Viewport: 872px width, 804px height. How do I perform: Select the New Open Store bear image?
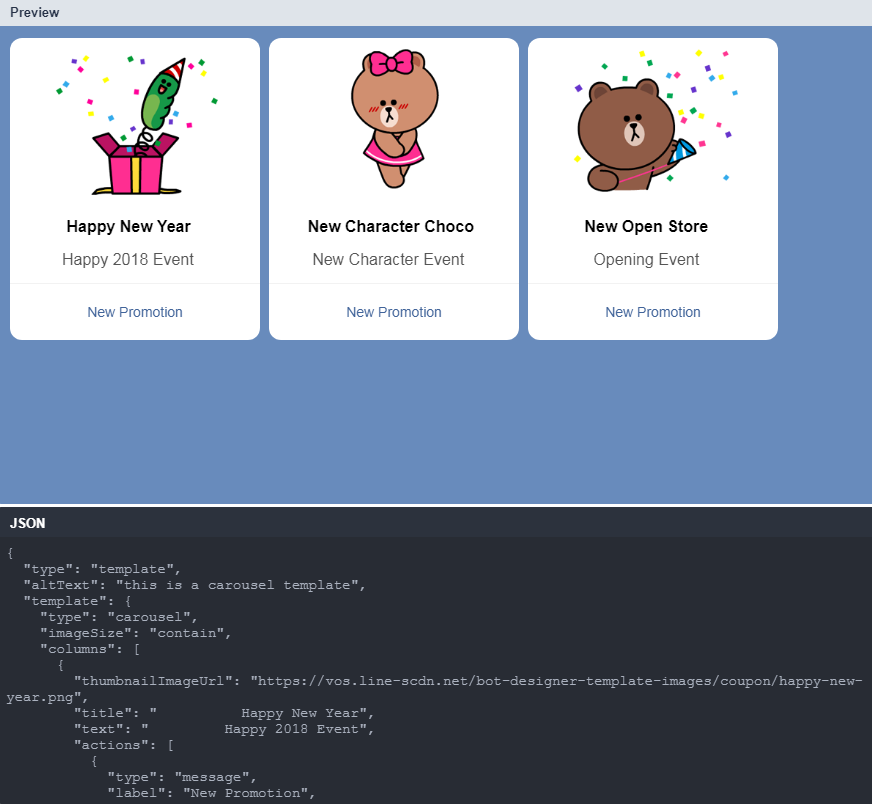(x=652, y=120)
